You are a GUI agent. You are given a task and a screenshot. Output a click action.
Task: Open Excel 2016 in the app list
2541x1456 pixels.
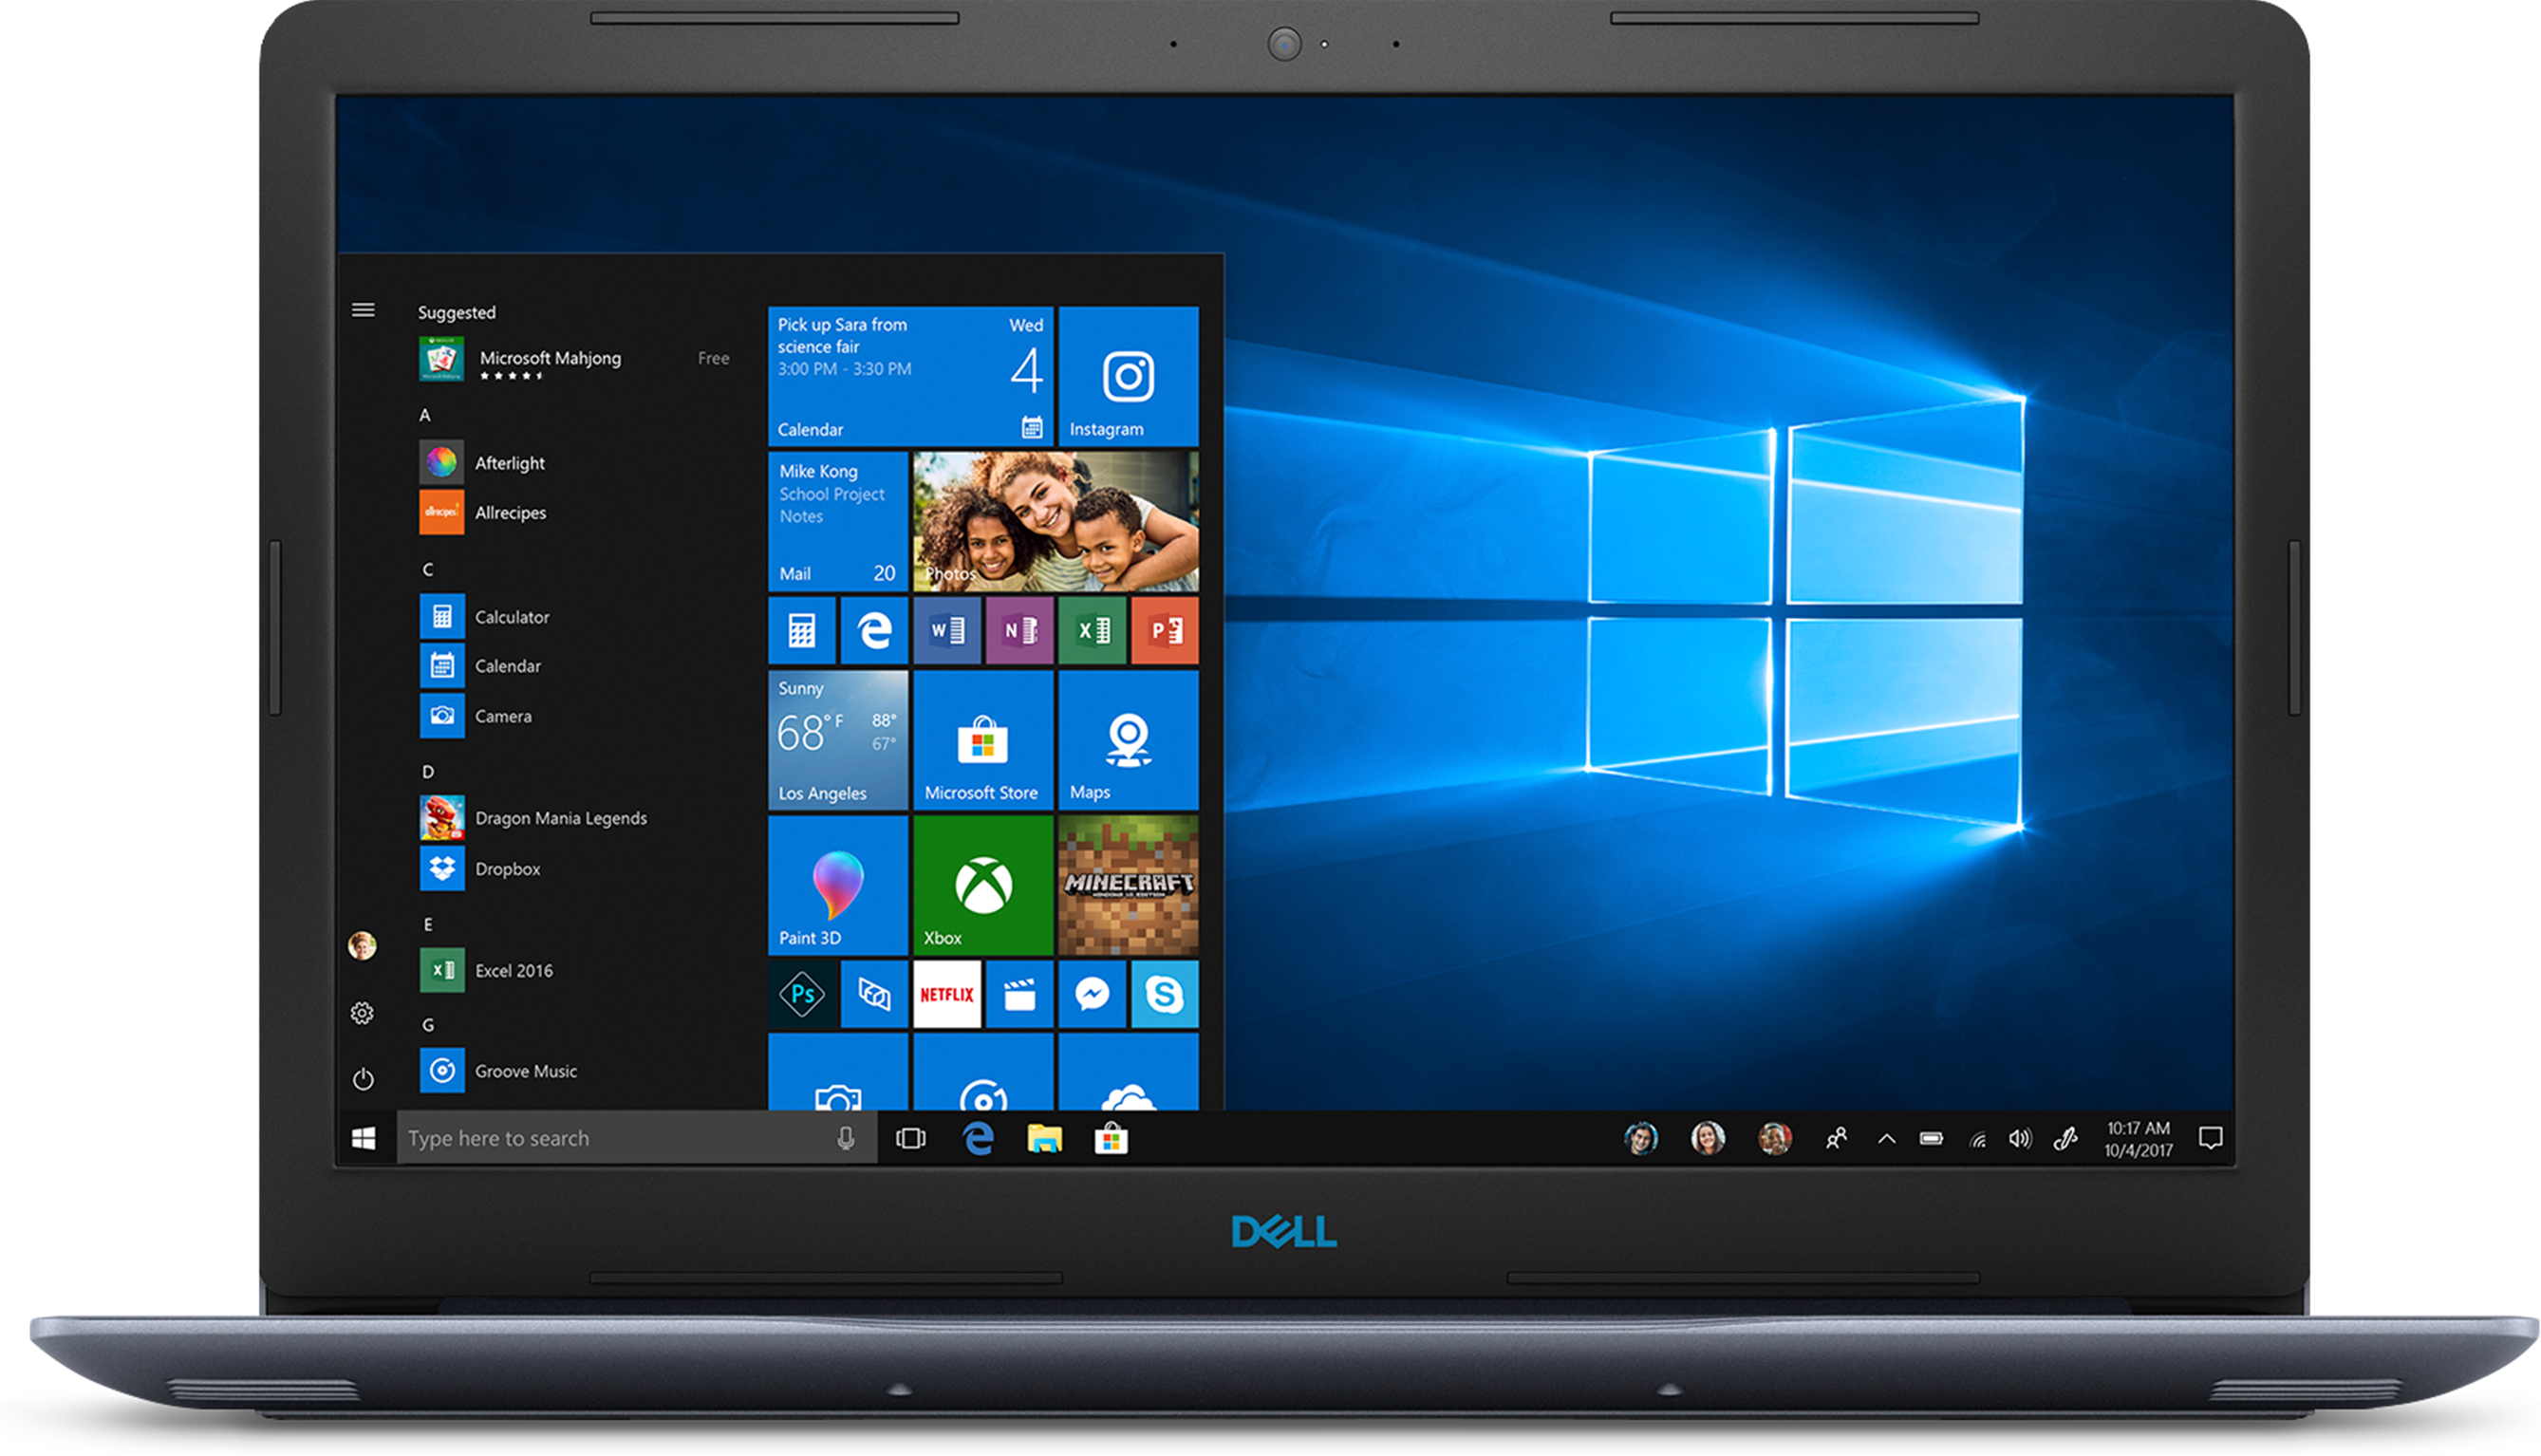pos(486,970)
